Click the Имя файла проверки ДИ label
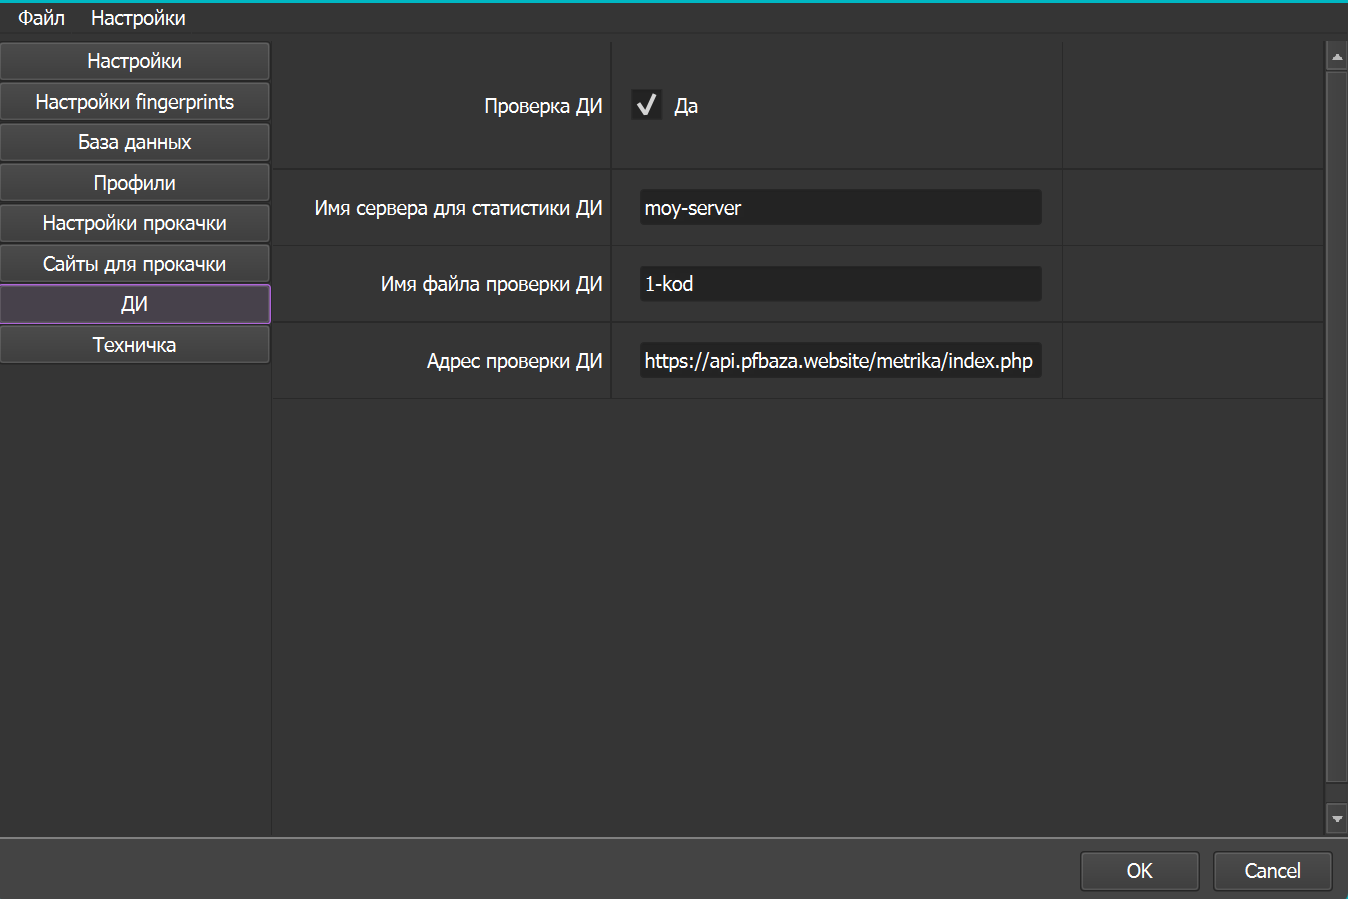 coord(491,284)
